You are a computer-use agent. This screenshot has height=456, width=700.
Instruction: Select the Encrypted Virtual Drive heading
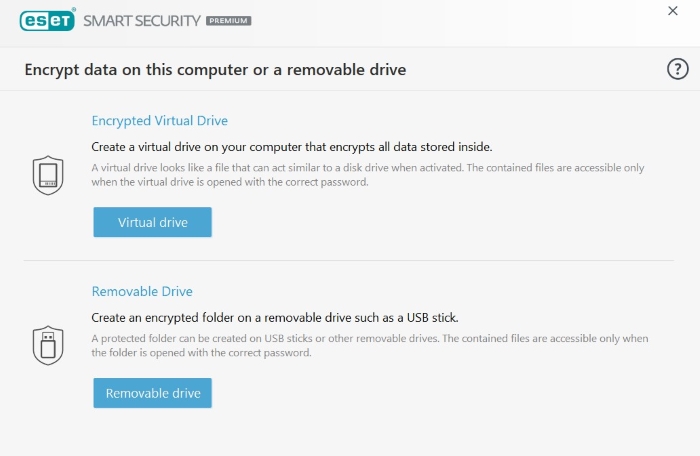coord(160,121)
